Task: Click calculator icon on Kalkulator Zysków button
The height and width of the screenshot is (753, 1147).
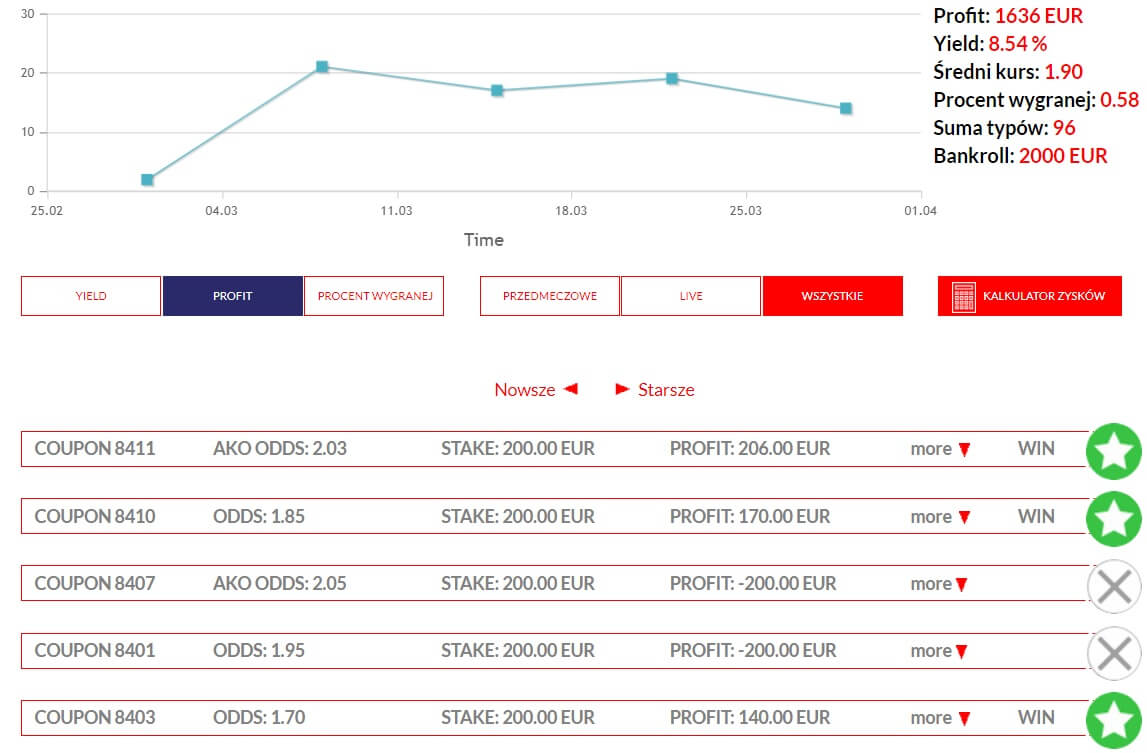Action: coord(964,297)
